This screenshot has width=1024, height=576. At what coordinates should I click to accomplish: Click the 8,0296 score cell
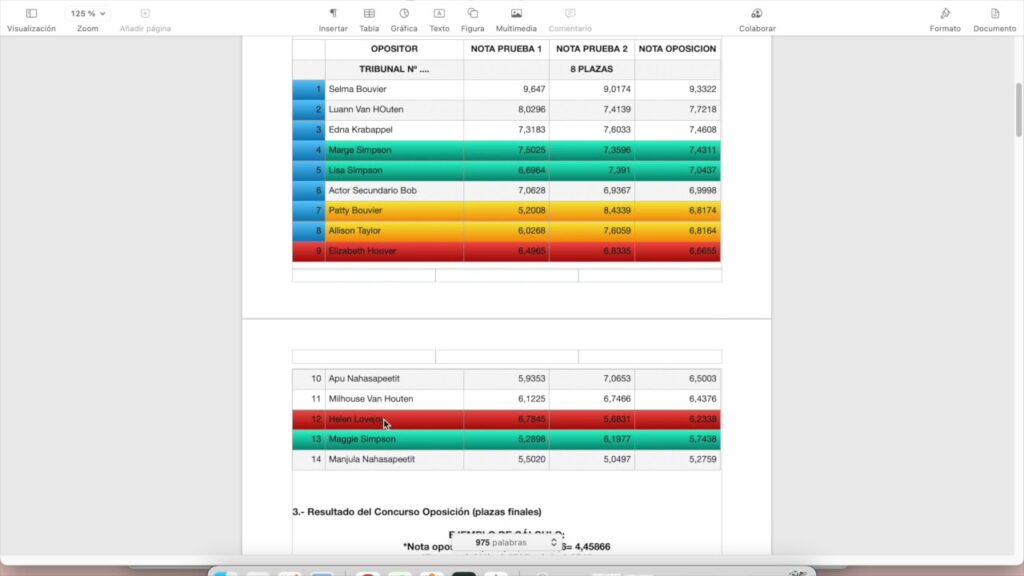coord(506,110)
